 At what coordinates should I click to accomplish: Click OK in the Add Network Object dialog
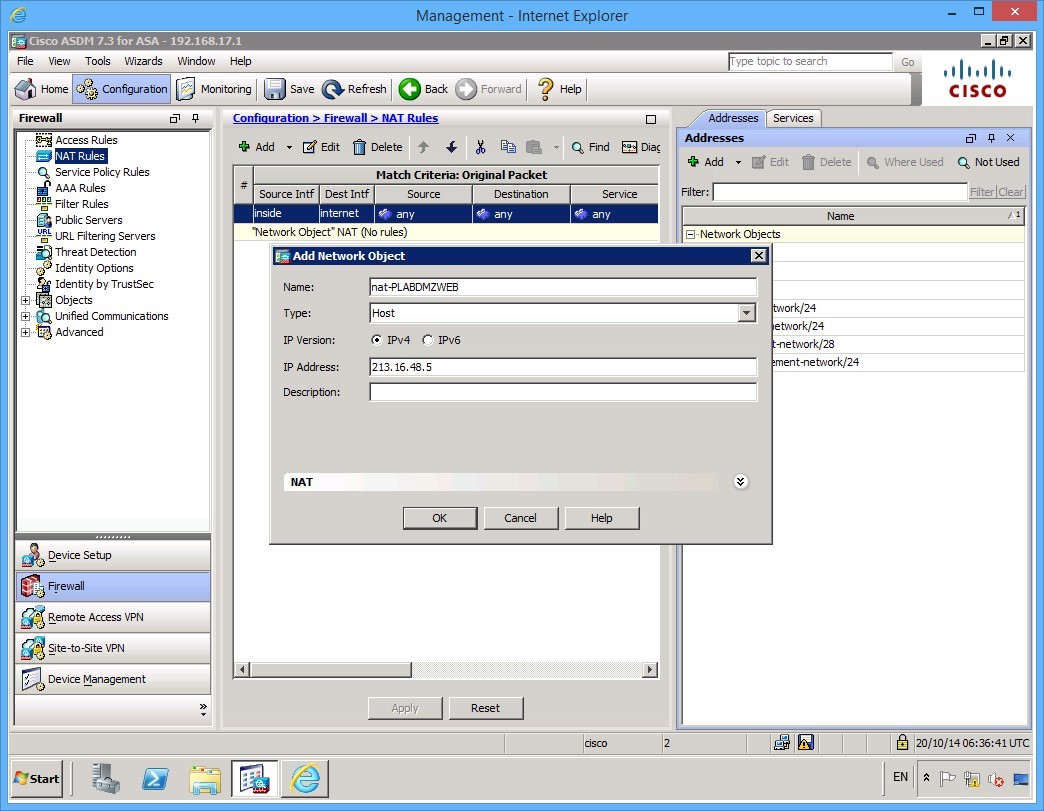439,518
